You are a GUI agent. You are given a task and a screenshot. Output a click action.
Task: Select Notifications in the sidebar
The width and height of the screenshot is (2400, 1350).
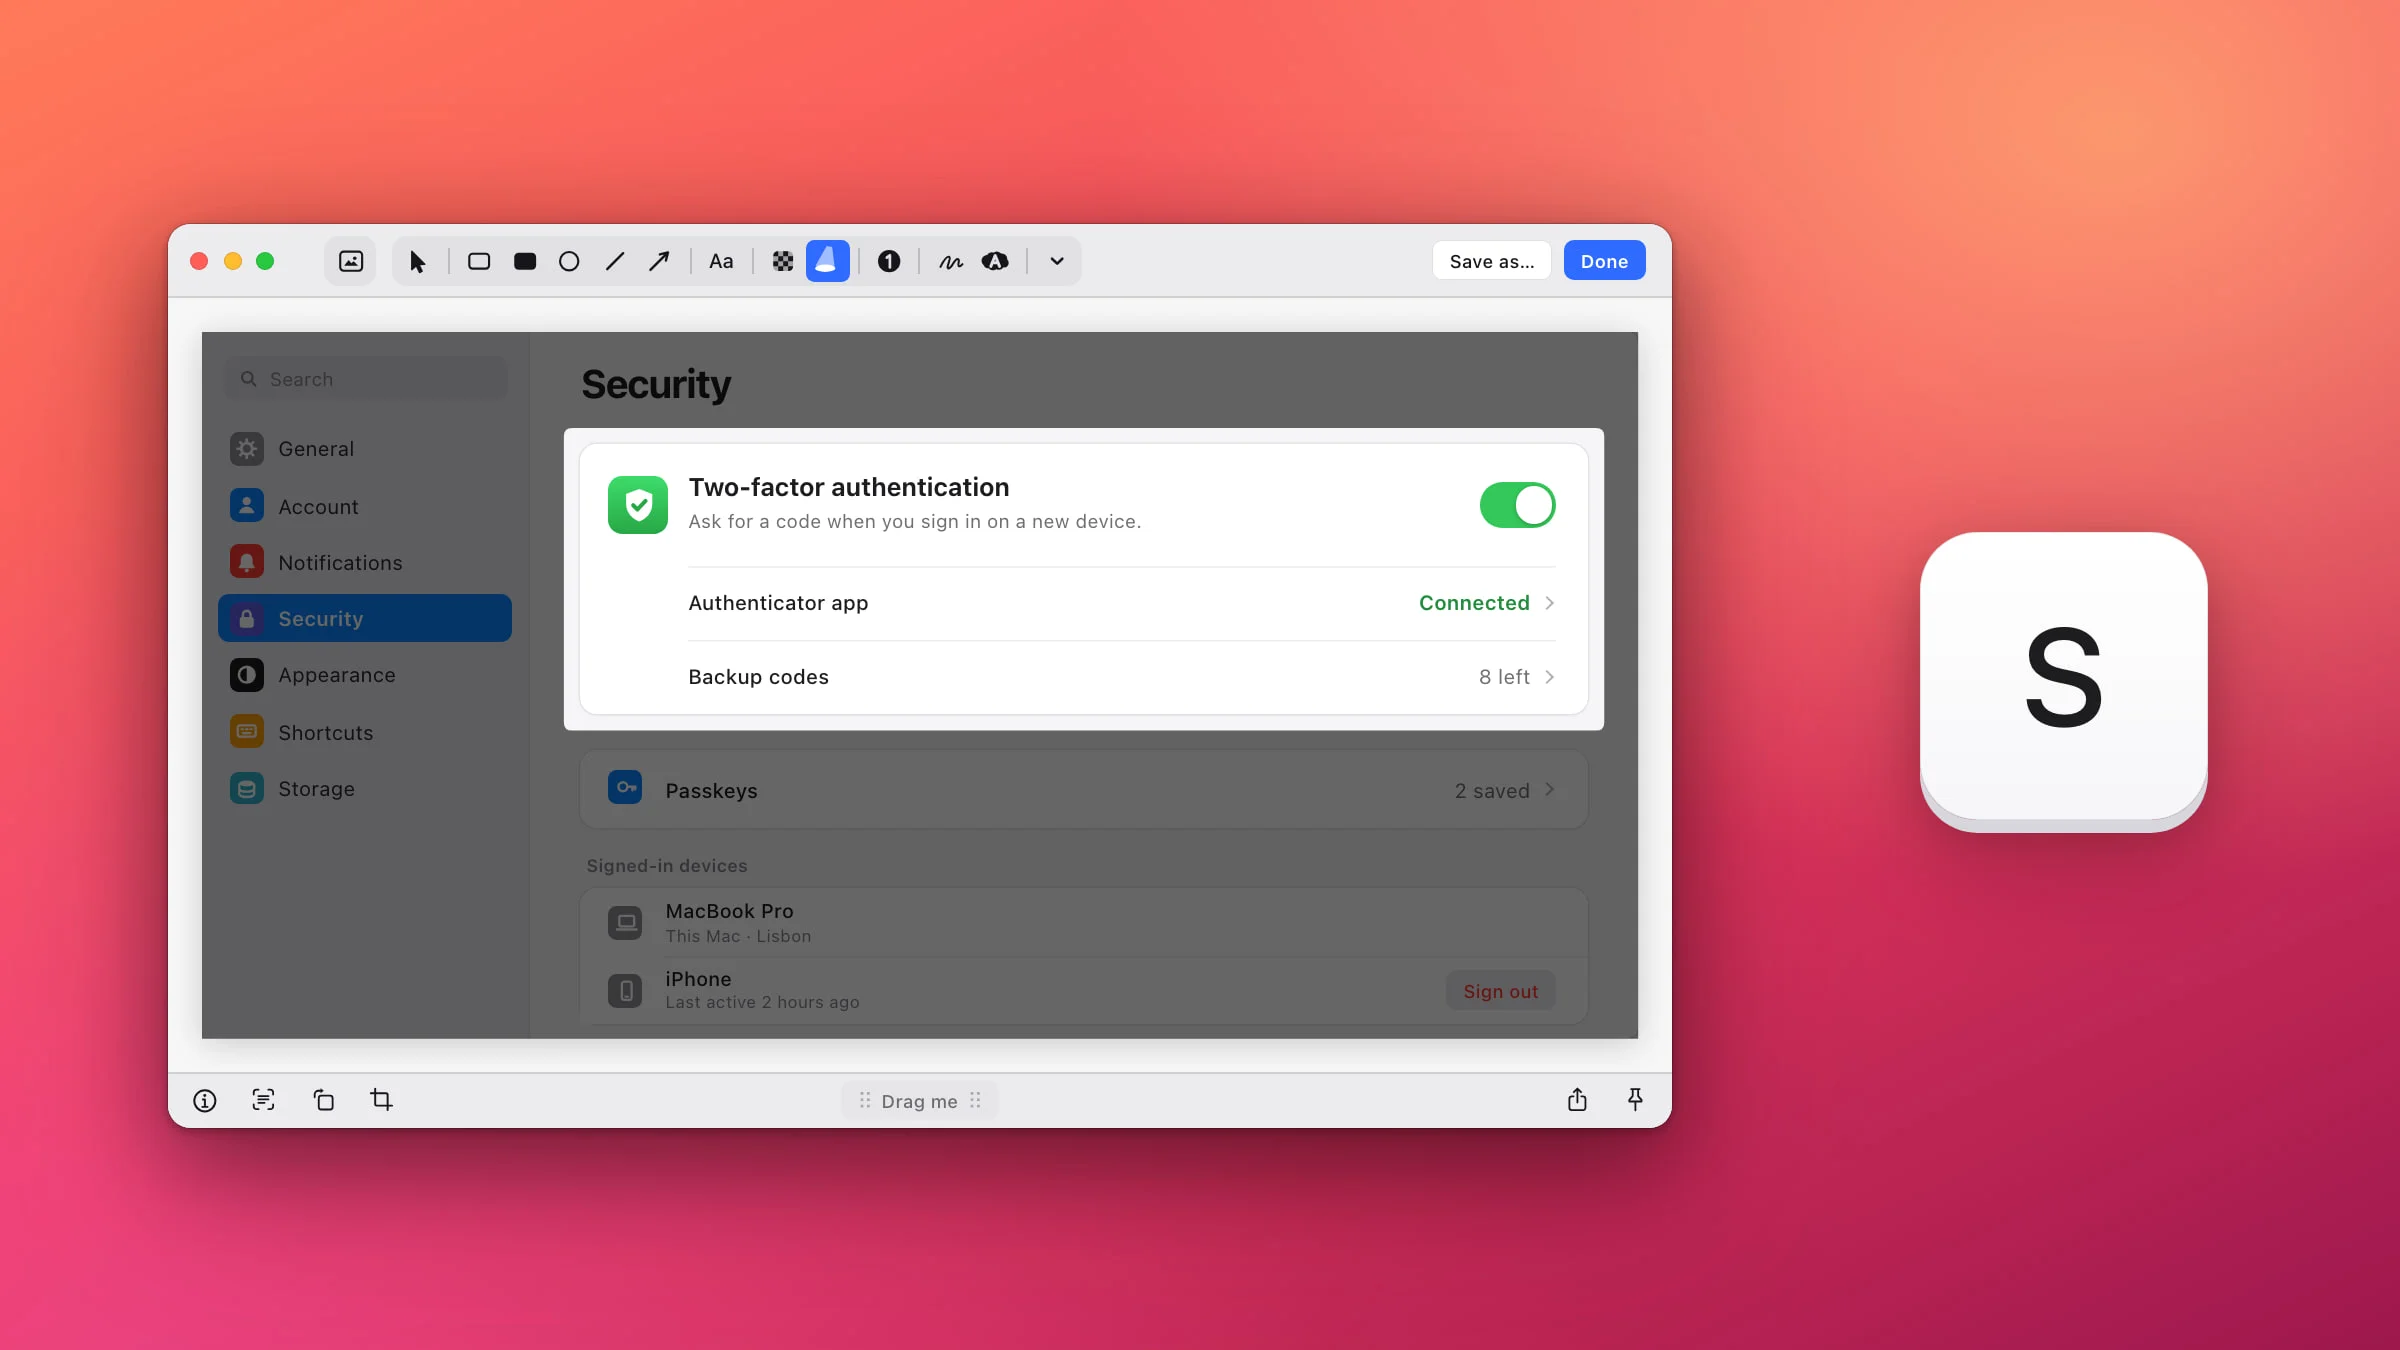365,562
